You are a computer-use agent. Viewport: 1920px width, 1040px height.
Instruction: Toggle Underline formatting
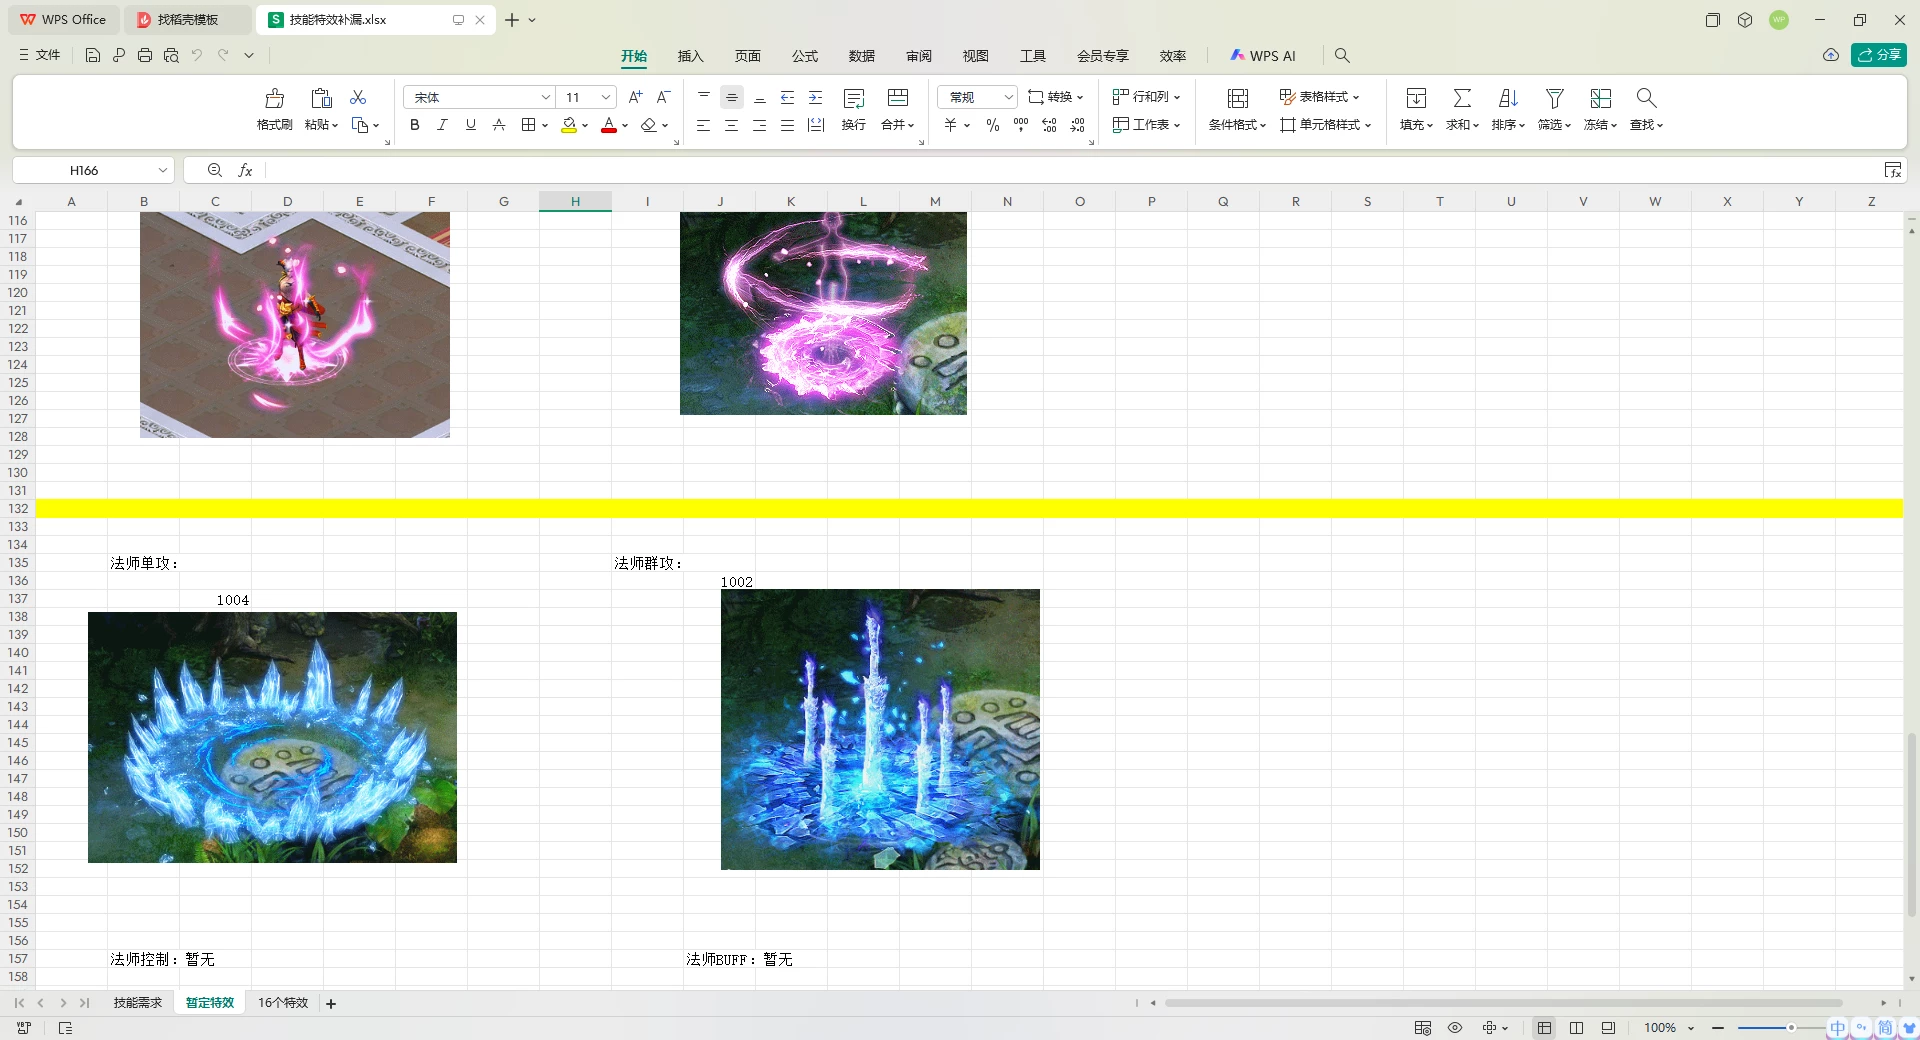click(x=470, y=125)
